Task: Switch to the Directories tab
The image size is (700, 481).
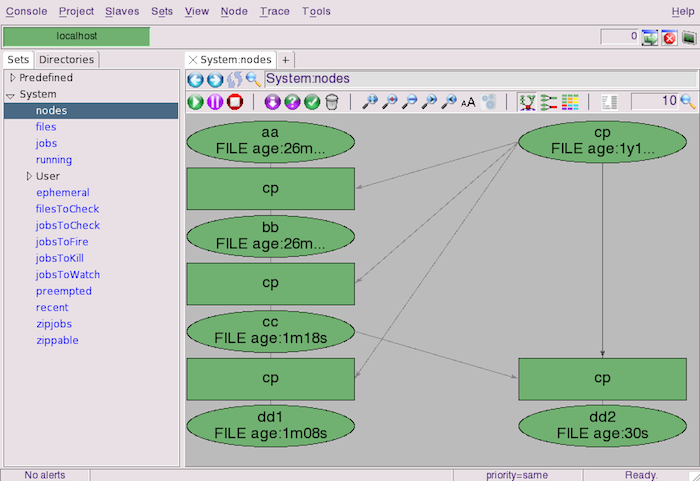Action: 66,60
